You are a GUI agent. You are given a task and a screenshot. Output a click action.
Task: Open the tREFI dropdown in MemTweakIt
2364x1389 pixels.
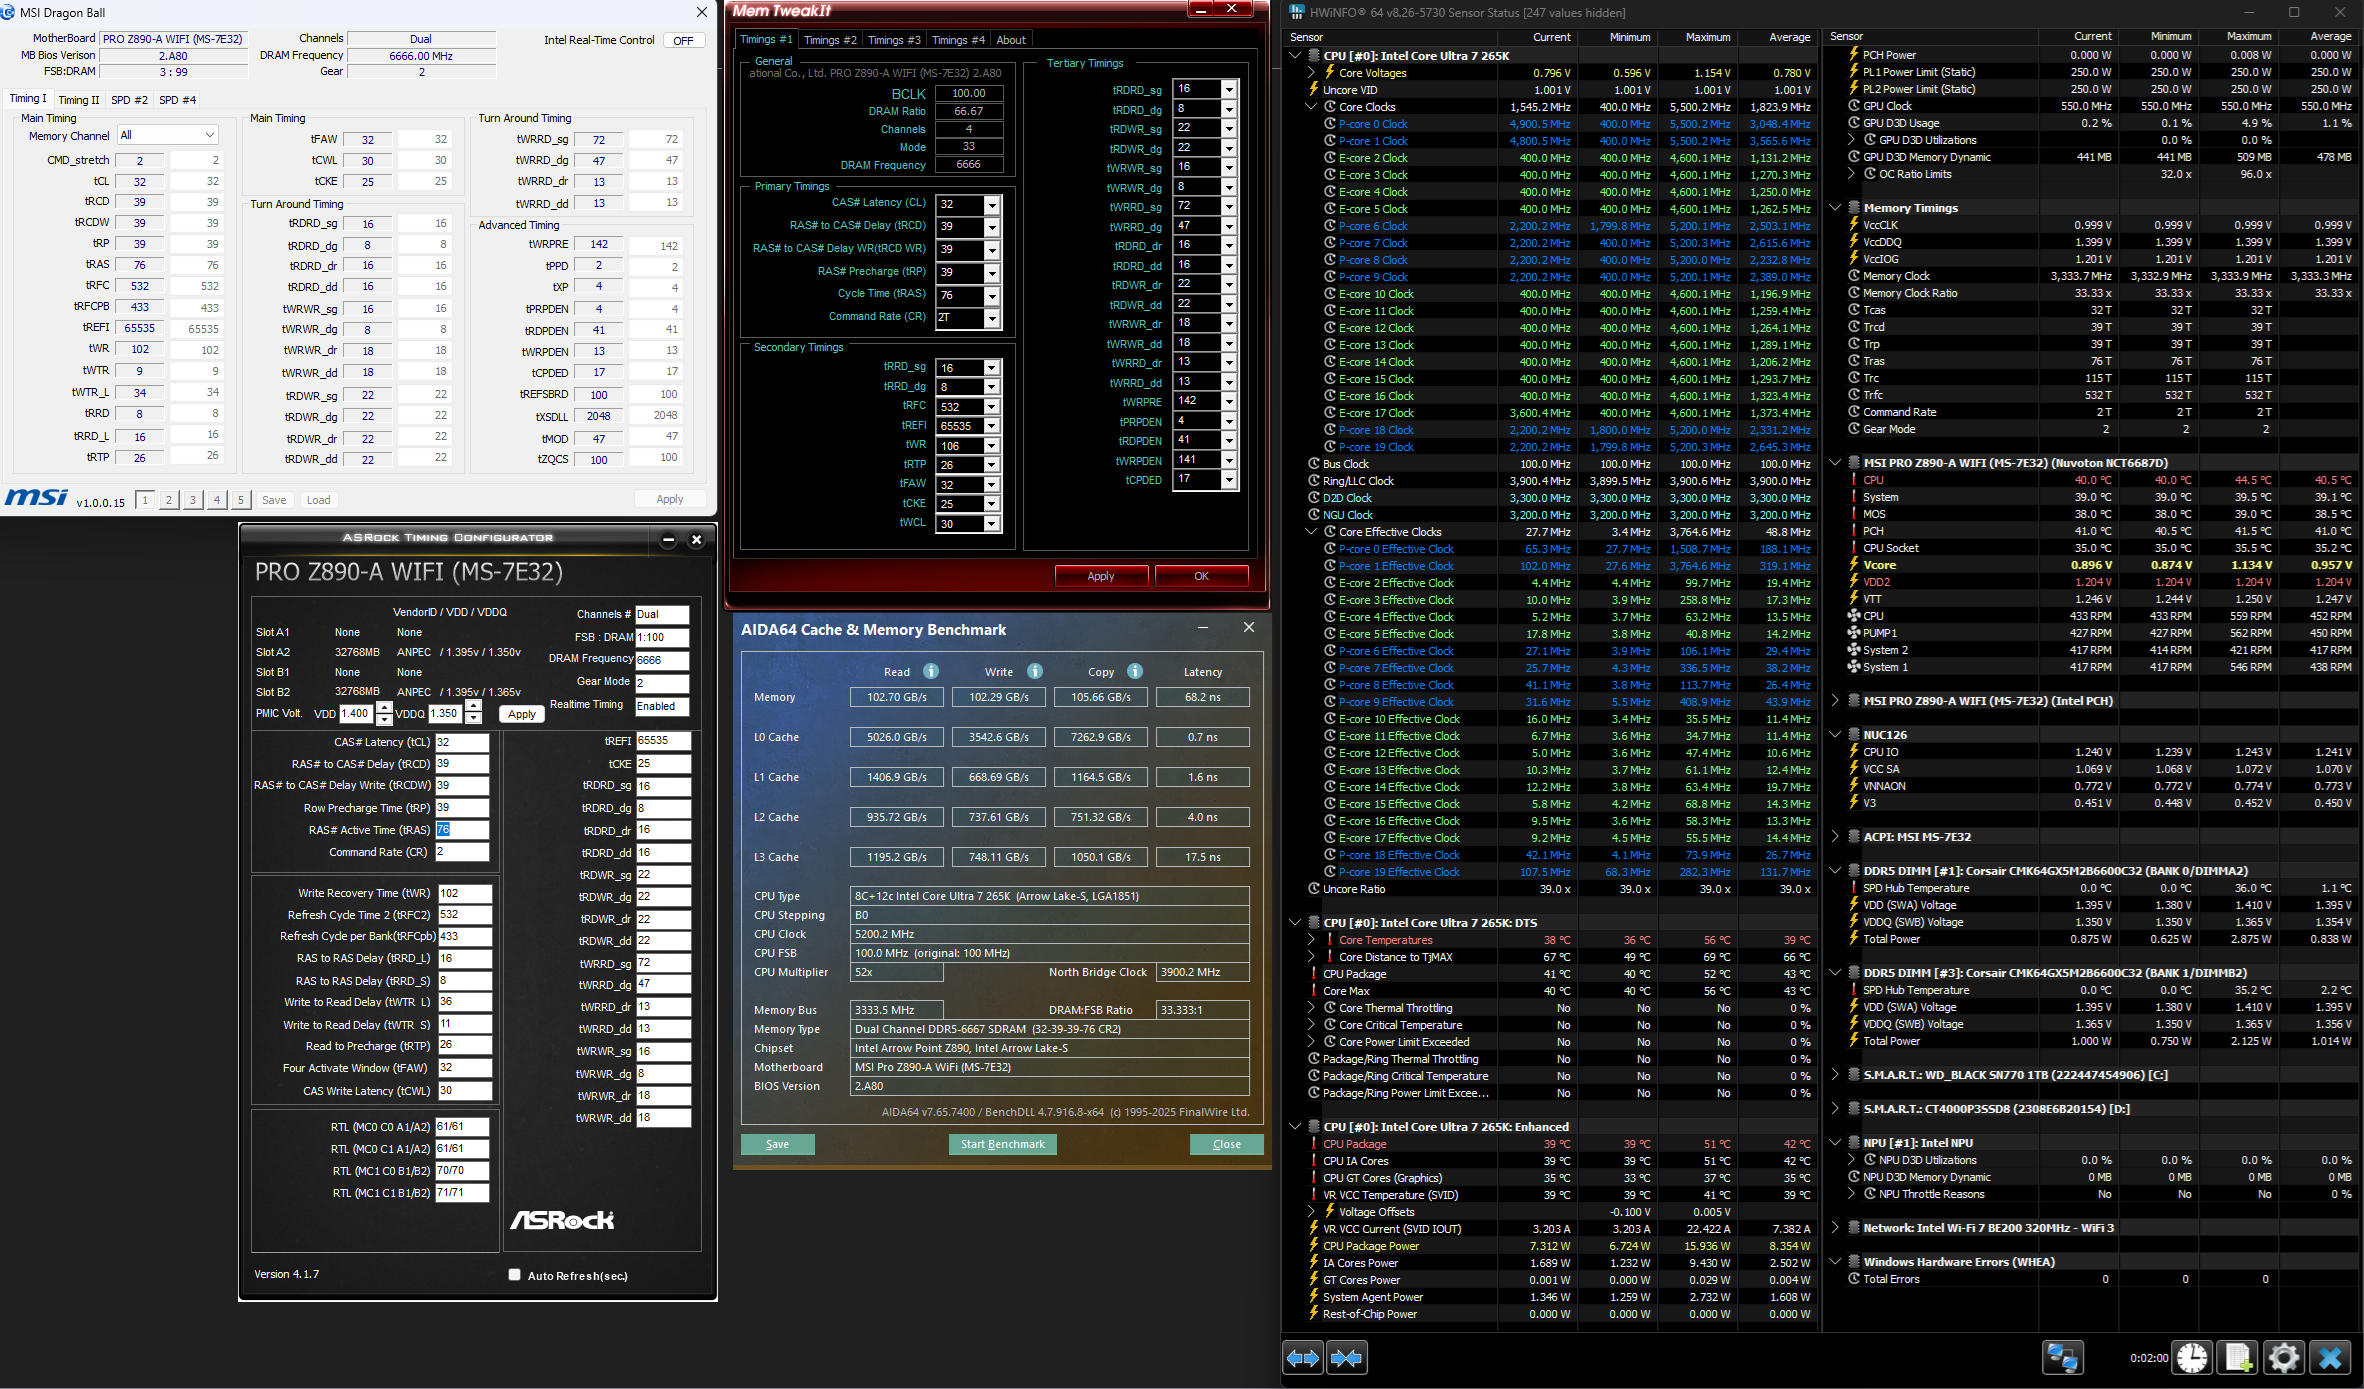point(992,426)
